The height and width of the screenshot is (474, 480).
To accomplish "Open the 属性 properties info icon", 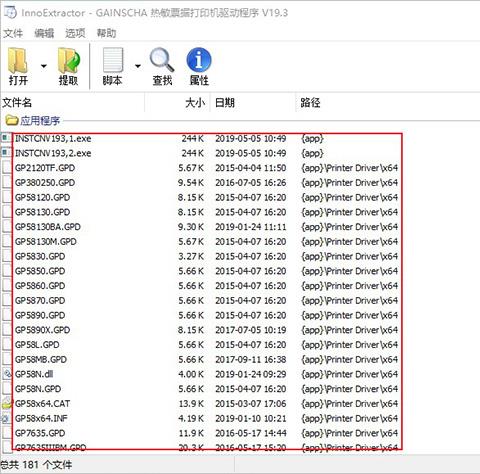I will point(199,66).
